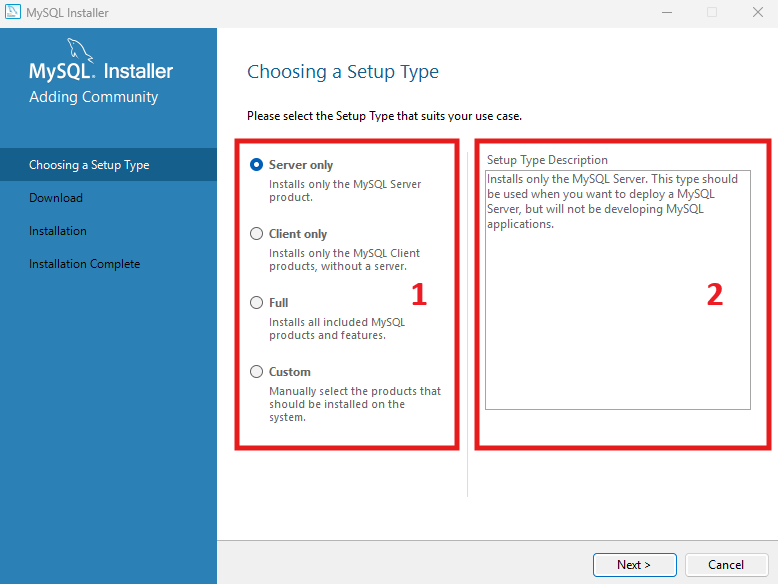The height and width of the screenshot is (584, 778).
Task: Click the Next > button
Action: point(635,565)
